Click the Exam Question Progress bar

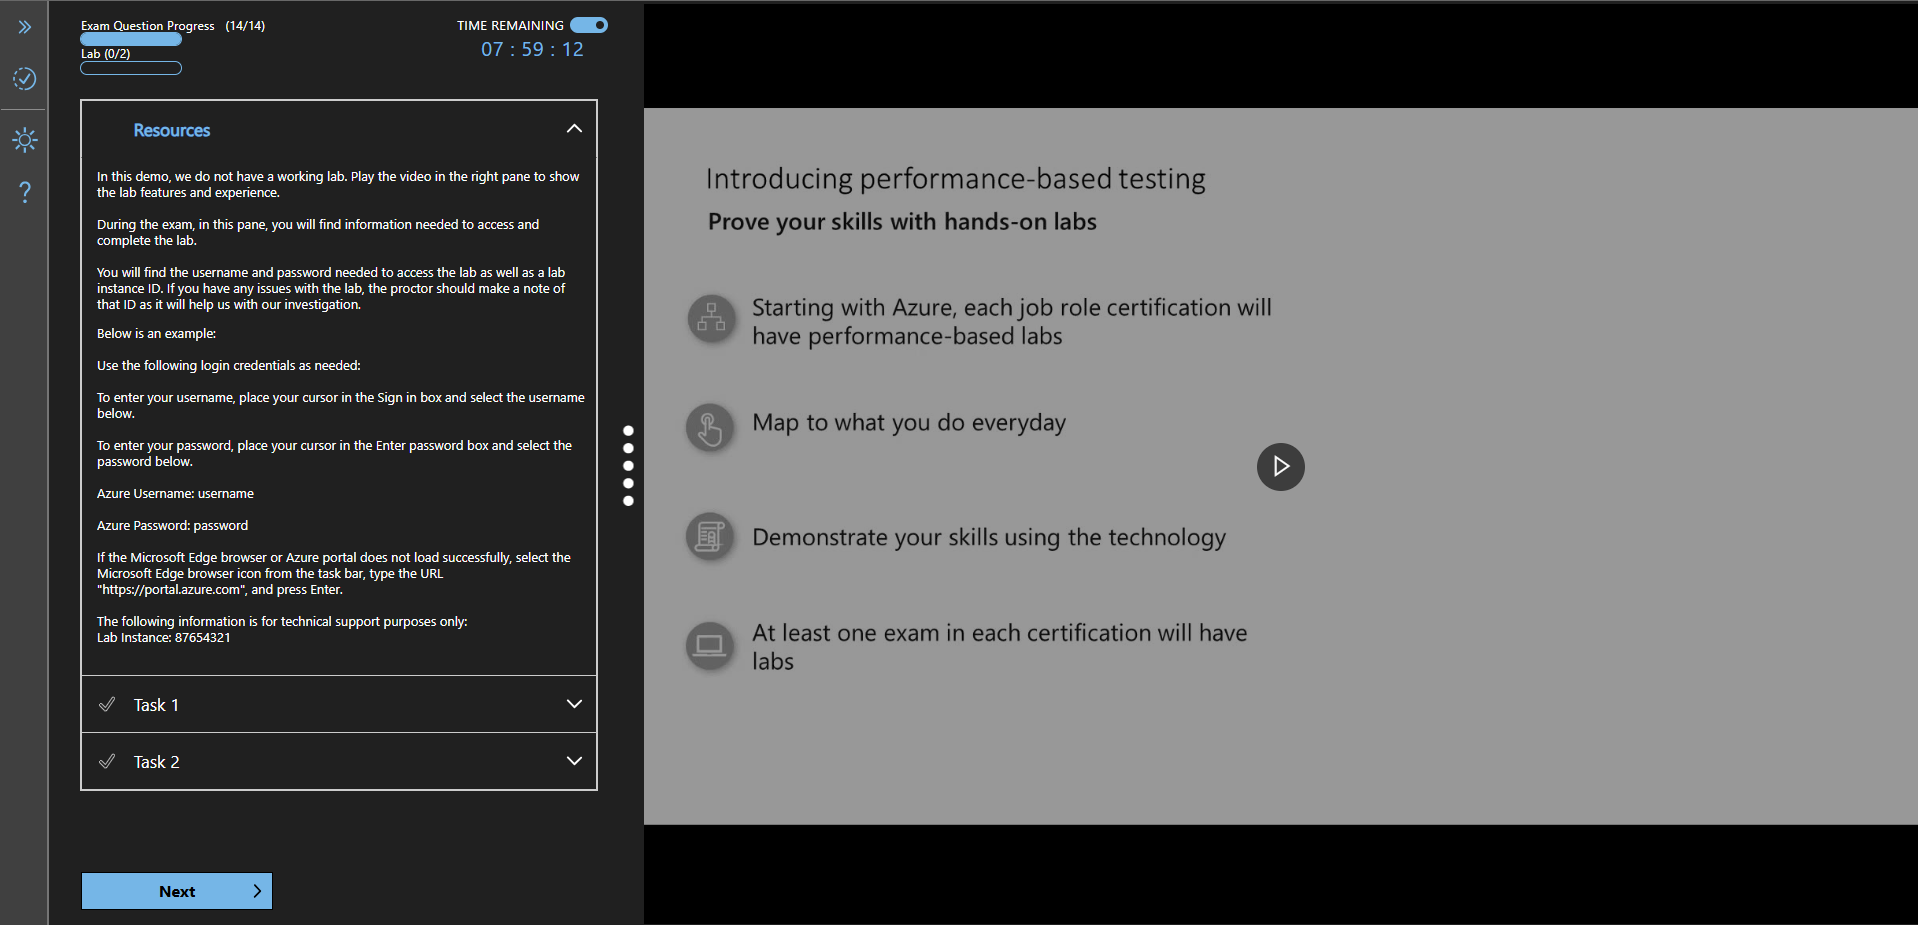pos(131,40)
